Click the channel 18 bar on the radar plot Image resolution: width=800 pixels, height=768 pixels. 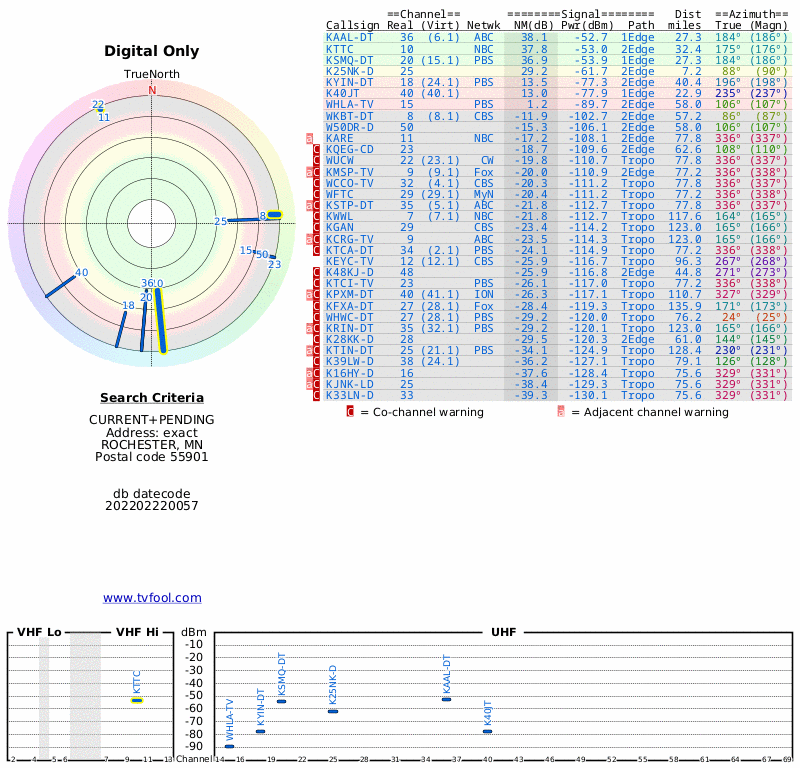pos(121,329)
